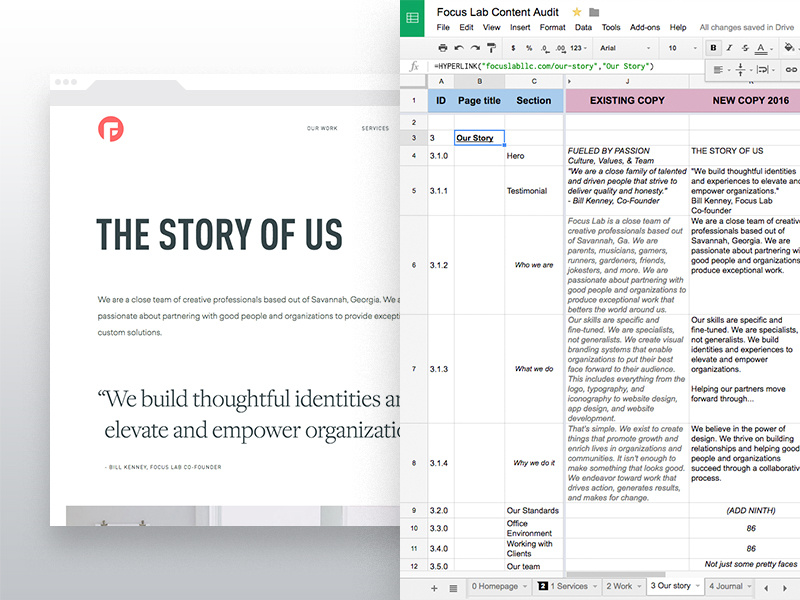The height and width of the screenshot is (600, 800).
Task: Switch to the '1 Services' sheet tab
Action: (x=567, y=586)
